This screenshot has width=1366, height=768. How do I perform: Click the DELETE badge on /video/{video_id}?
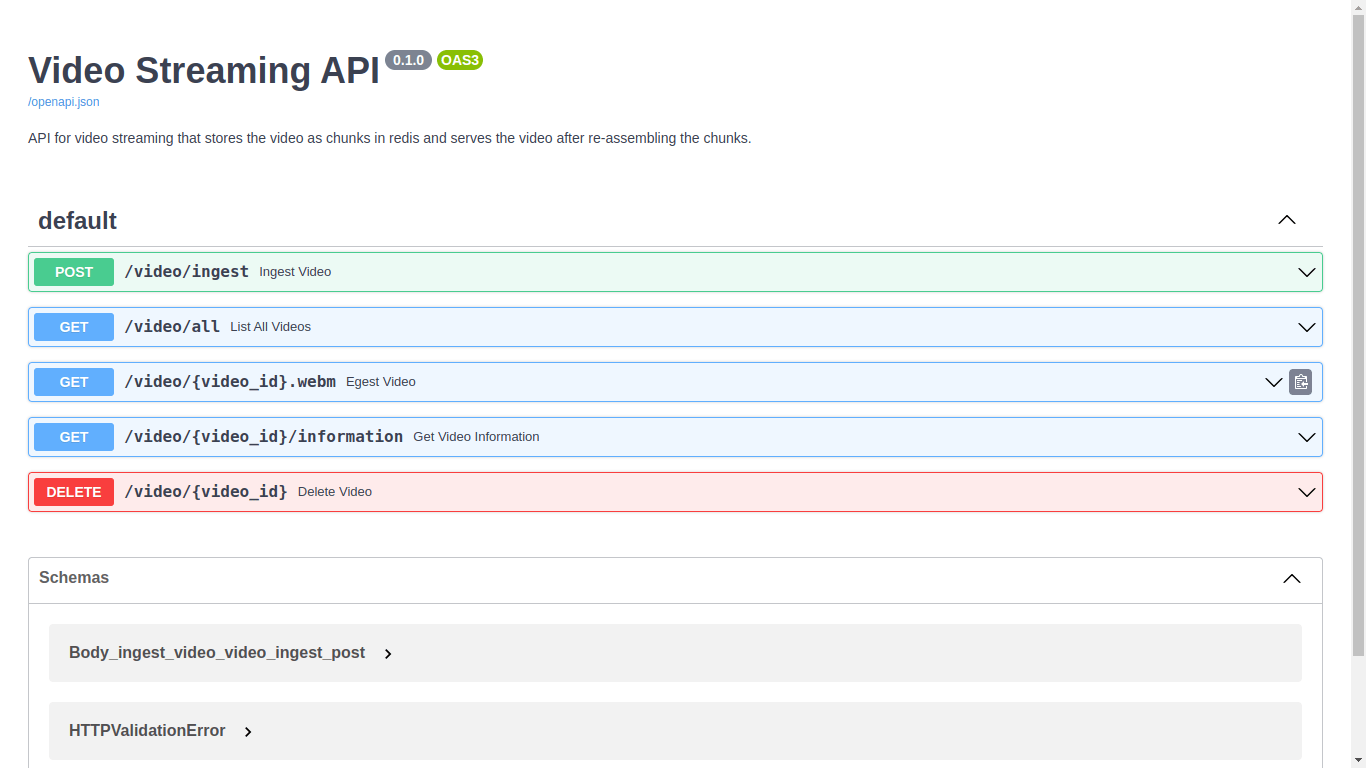tap(73, 491)
